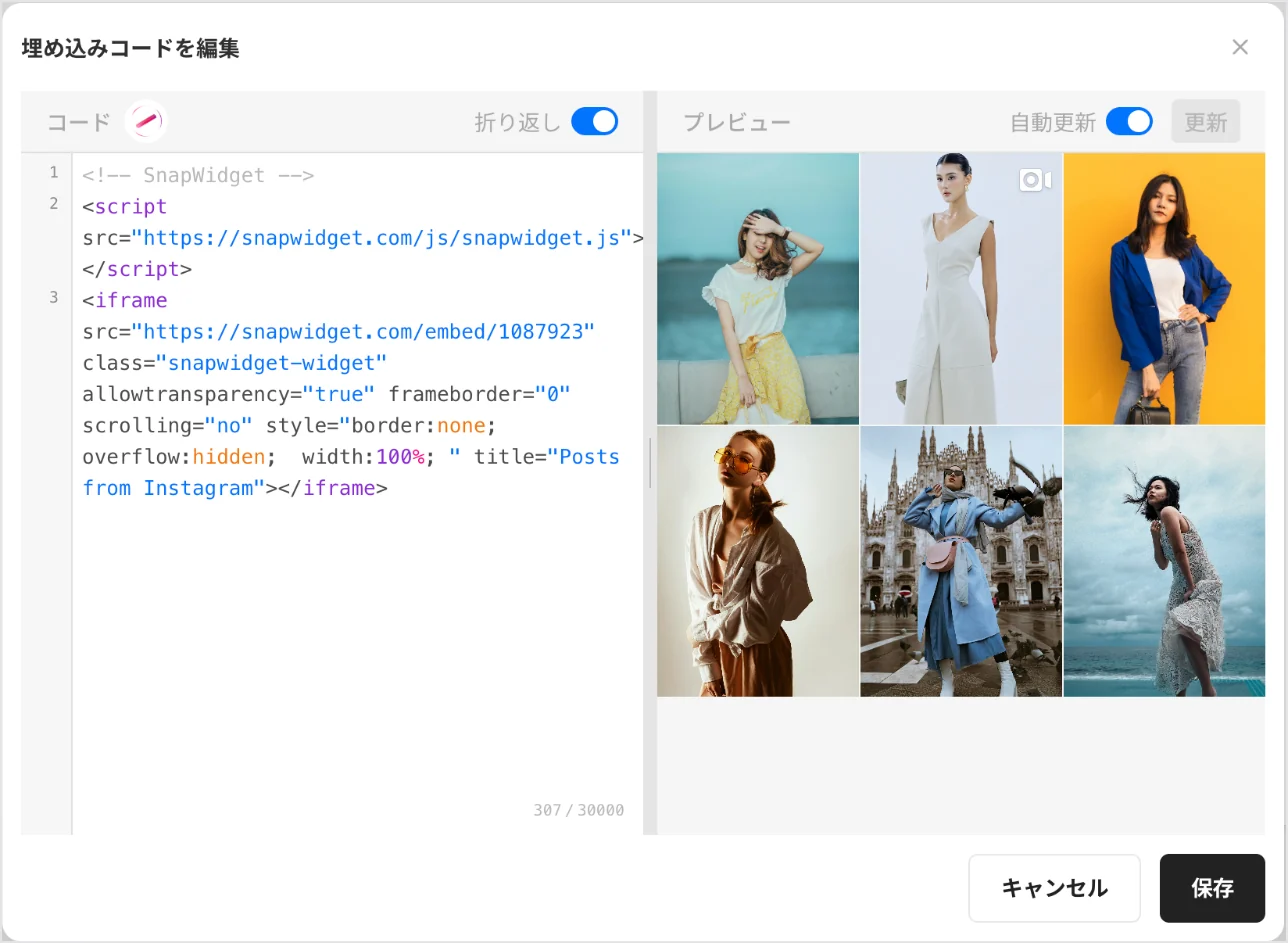The width and height of the screenshot is (1288, 943).
Task: Open the seaside dress woman thumbnail
Action: pyautogui.click(x=1164, y=562)
